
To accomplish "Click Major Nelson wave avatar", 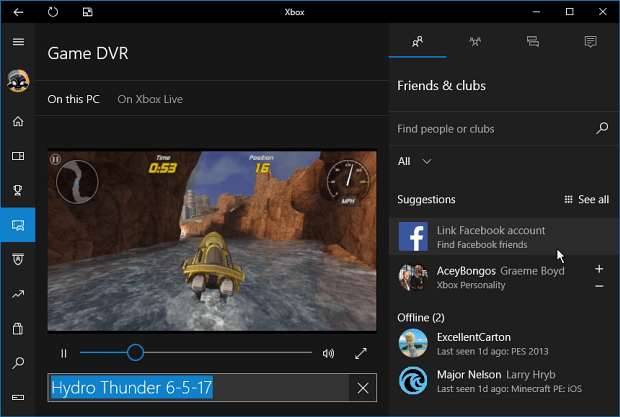I will (413, 381).
